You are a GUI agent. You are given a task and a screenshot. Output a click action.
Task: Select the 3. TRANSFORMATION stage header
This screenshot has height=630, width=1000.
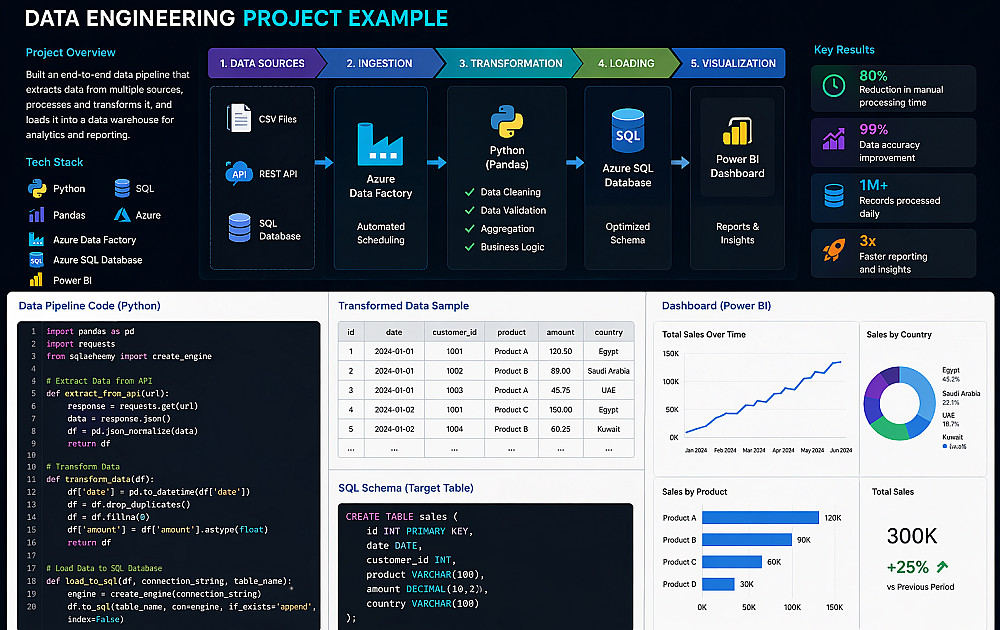[x=511, y=63]
